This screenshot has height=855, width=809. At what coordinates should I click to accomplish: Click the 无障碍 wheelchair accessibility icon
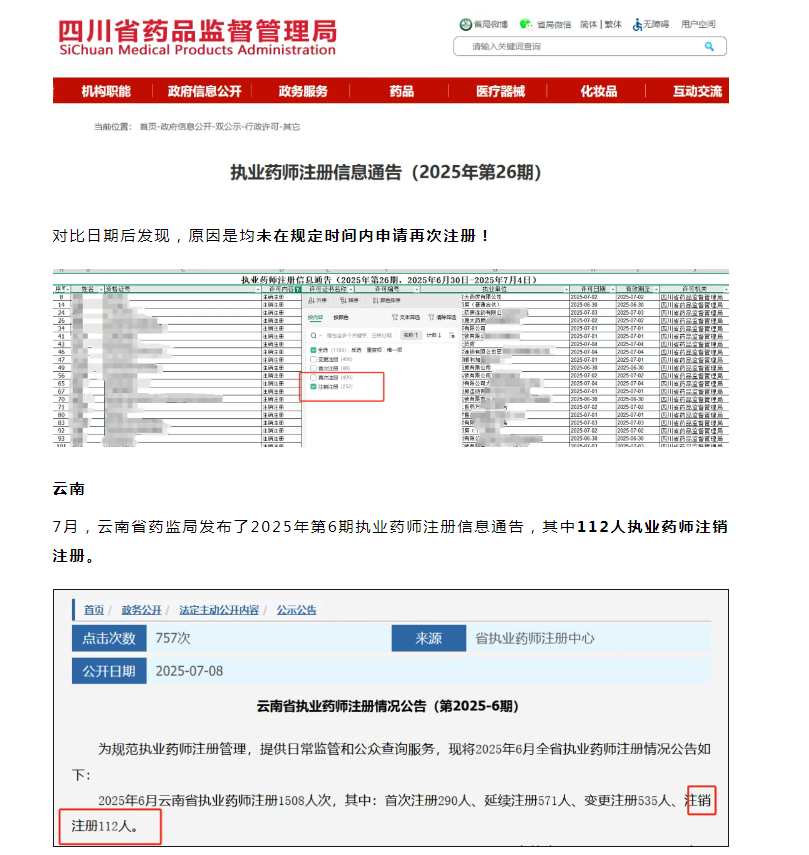click(637, 25)
